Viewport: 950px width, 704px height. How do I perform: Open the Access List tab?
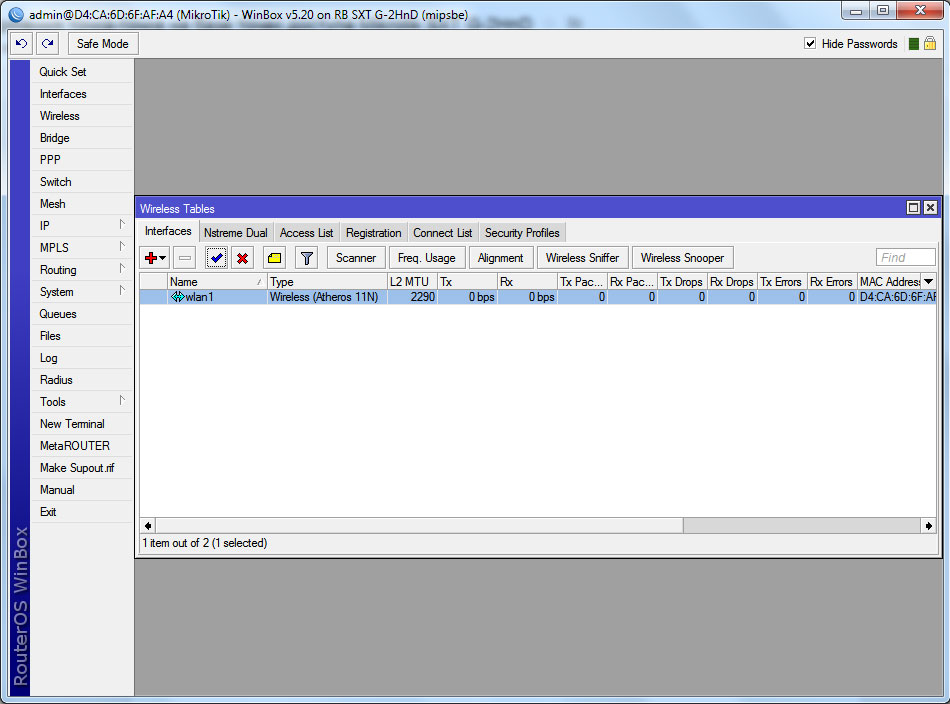click(306, 233)
